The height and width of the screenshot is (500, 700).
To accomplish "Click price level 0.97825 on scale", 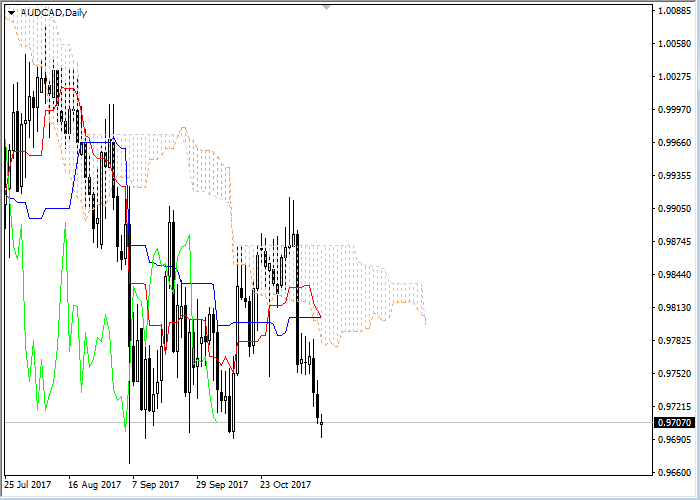I will pyautogui.click(x=675, y=341).
